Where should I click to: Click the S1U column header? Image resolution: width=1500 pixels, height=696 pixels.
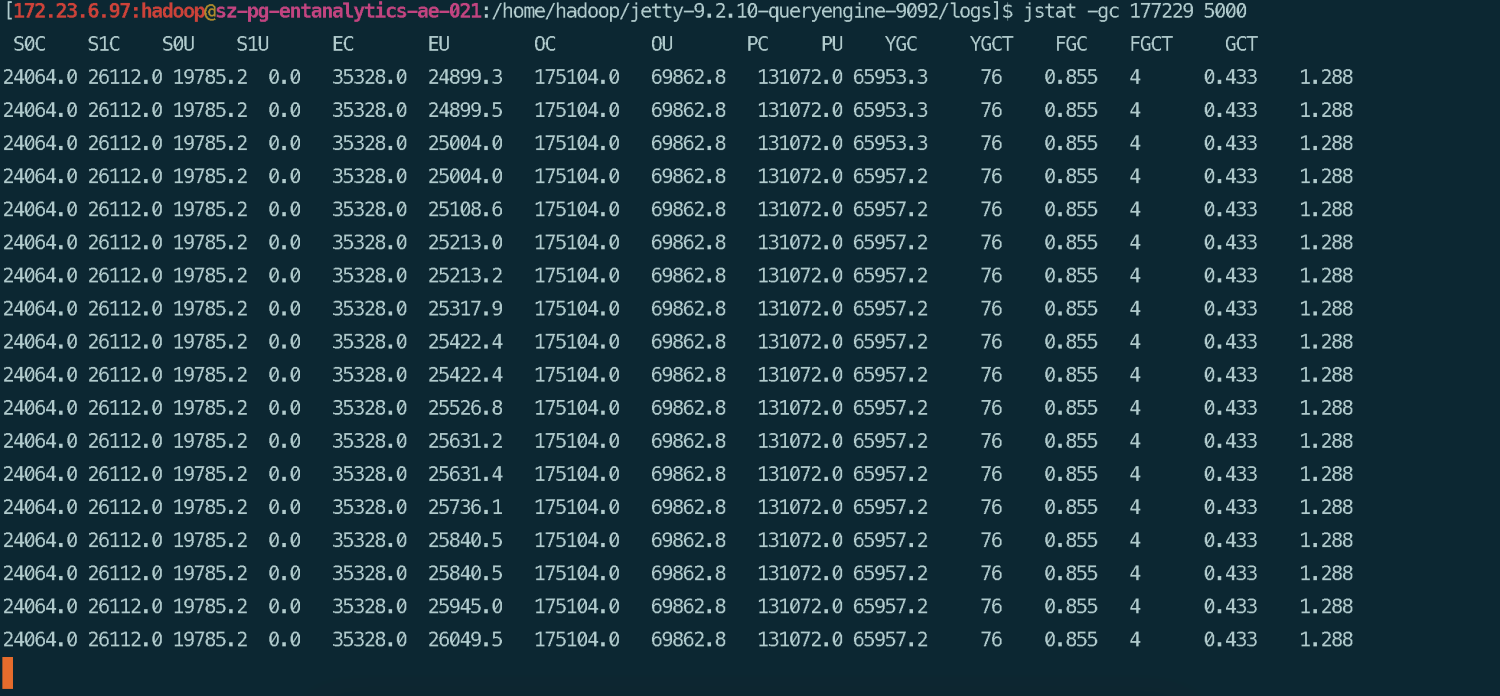pos(252,44)
